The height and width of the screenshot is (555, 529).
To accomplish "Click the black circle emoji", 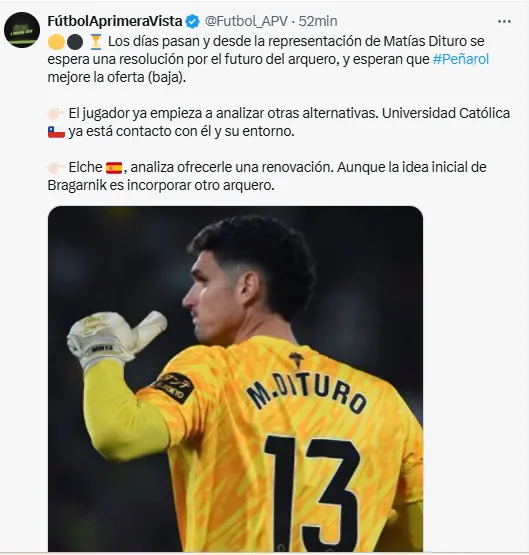I will (x=75, y=42).
